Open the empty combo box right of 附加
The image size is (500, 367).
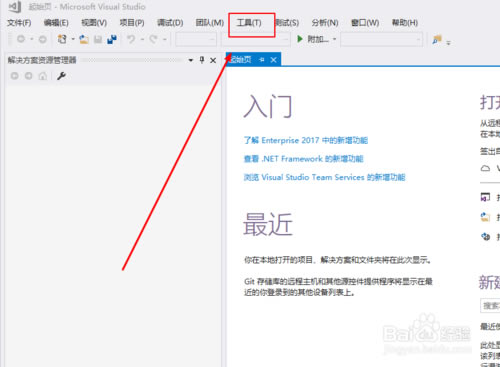[x=381, y=40]
